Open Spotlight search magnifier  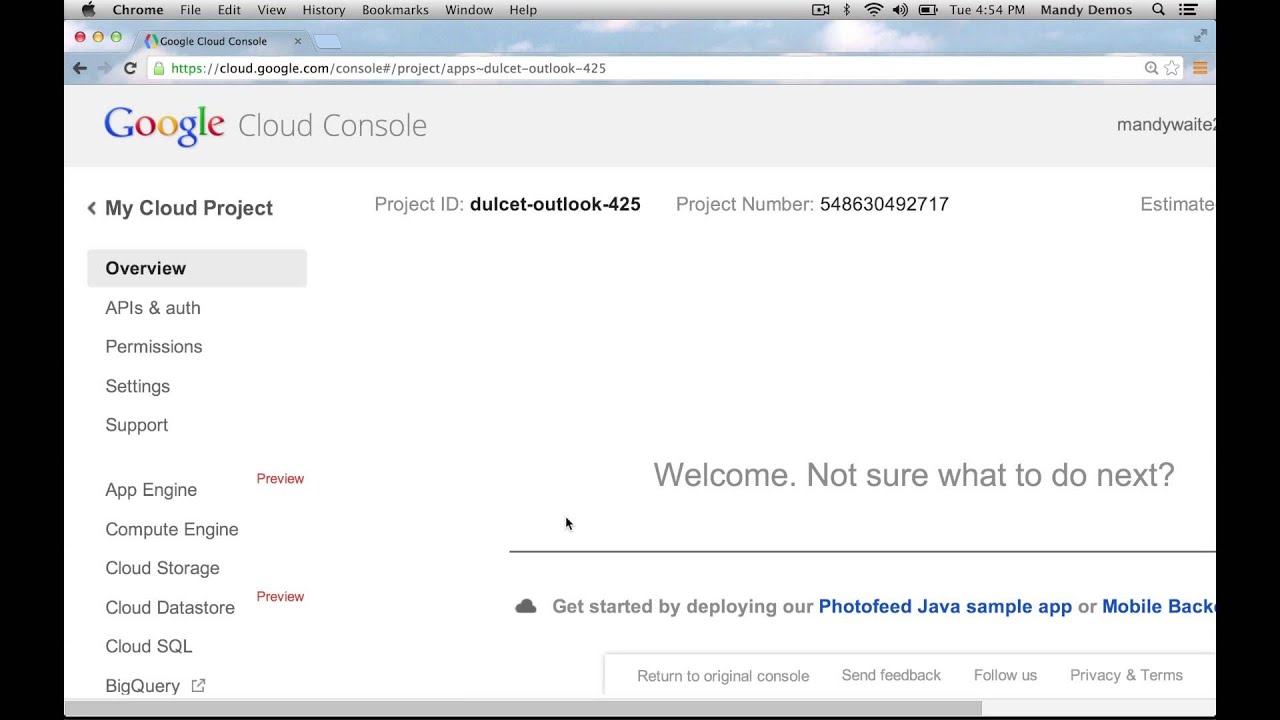1158,10
